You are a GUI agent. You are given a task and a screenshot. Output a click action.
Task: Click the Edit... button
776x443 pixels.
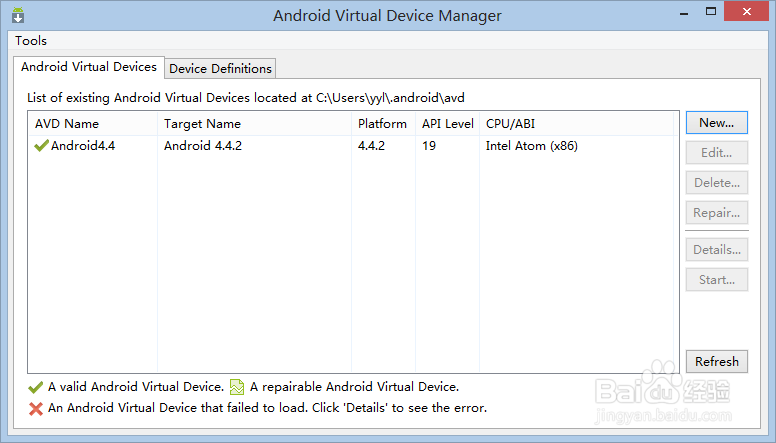tap(716, 153)
